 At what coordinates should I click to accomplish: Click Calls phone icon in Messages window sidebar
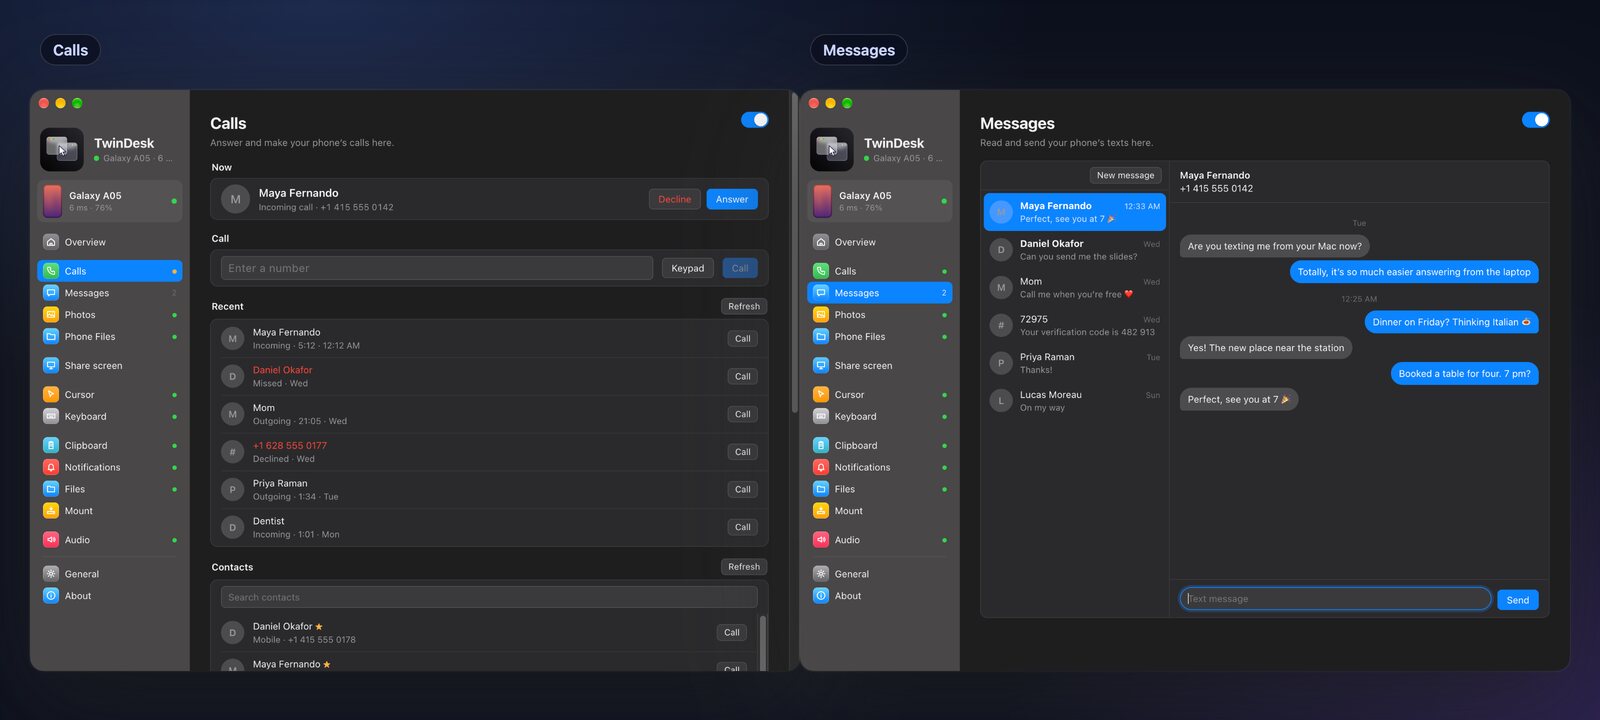[821, 271]
